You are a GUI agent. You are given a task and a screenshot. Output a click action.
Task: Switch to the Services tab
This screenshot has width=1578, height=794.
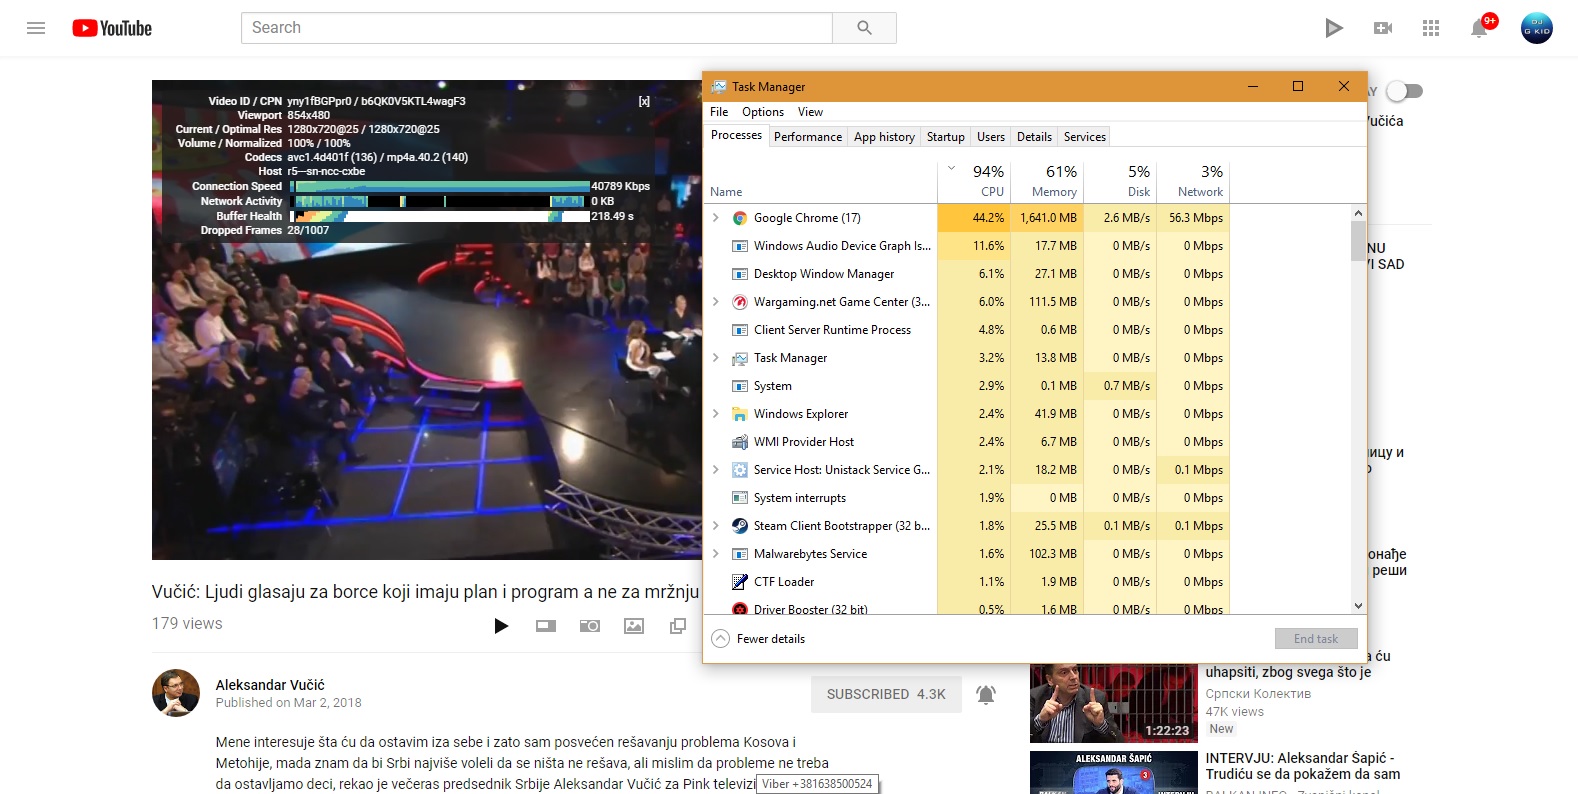[x=1085, y=137]
